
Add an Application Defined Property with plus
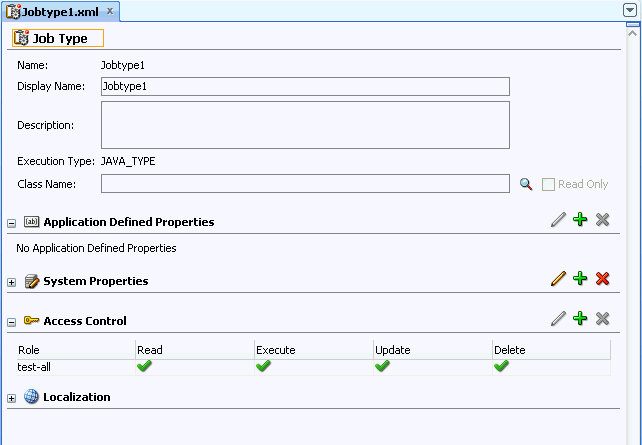pos(580,219)
